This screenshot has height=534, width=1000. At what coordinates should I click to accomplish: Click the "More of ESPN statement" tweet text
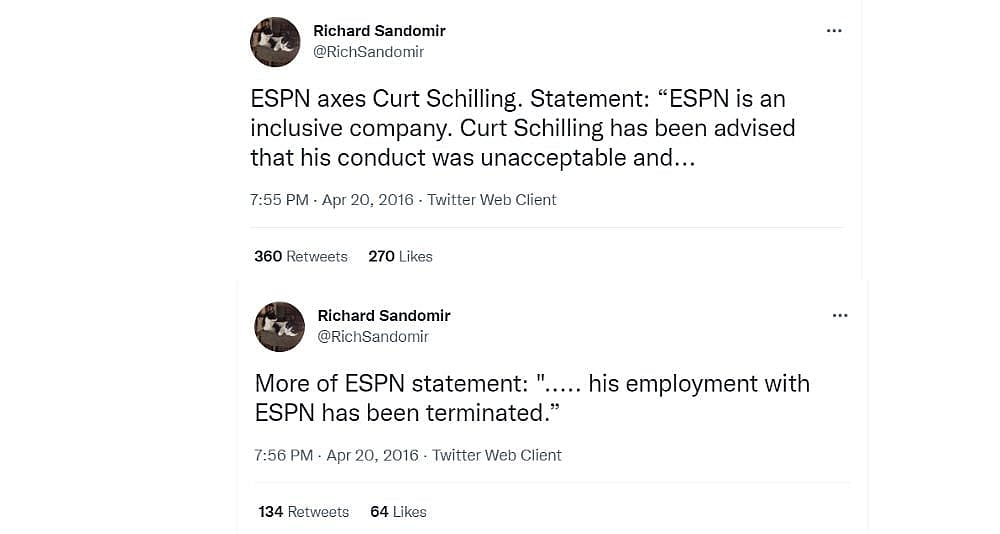[x=532, y=397]
